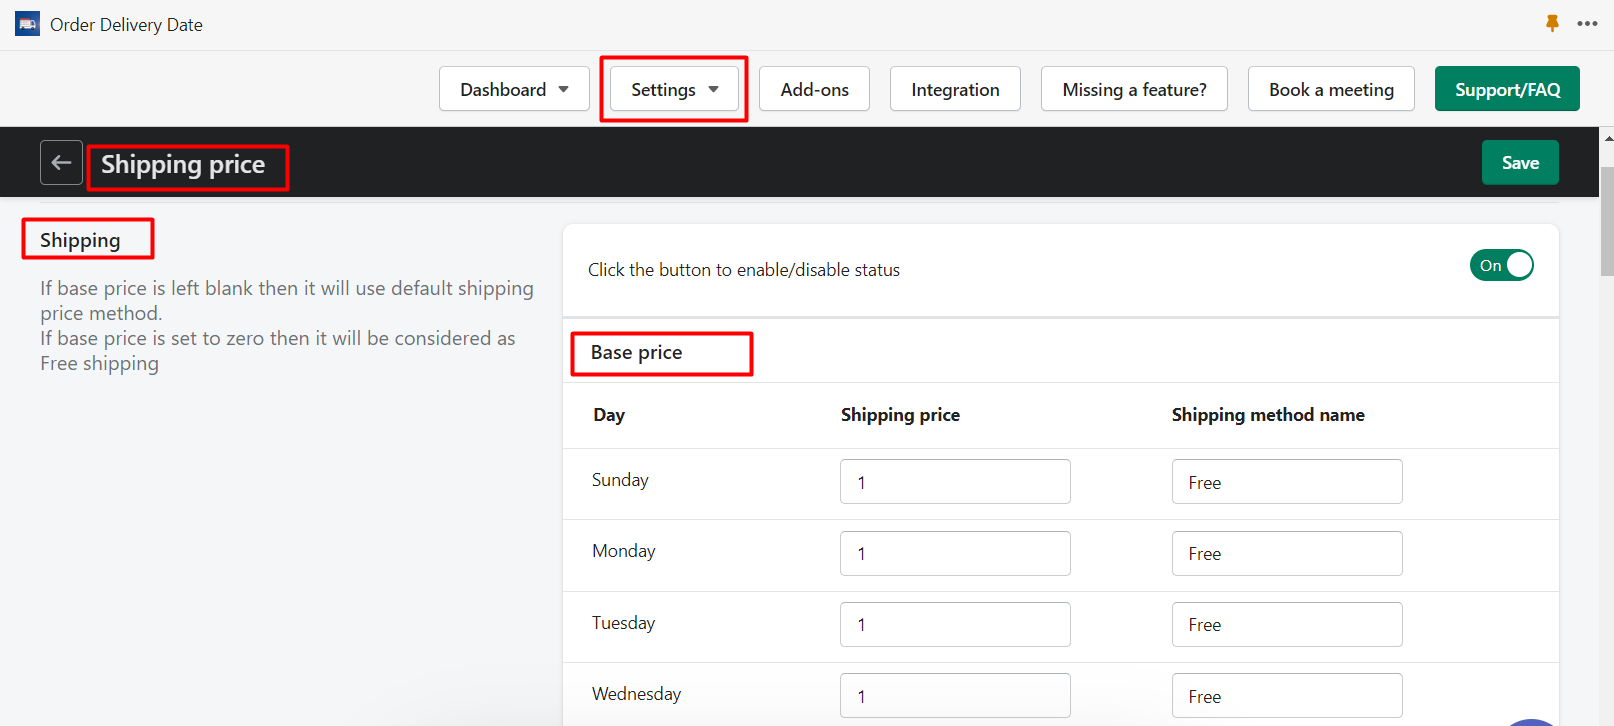Open the three-dot more options menu
Screen dimensions: 1614x726
click(1587, 23)
